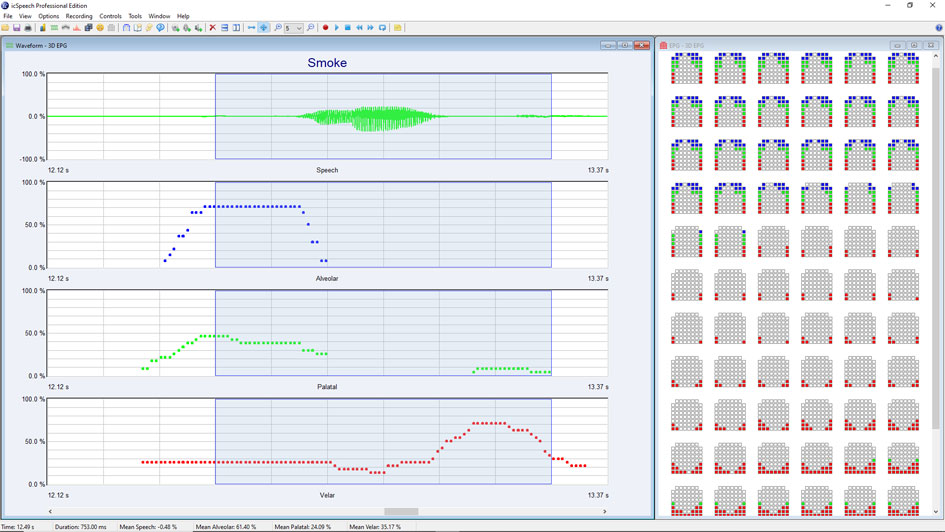
Task: Click the Fast Forward toolbar icon
Action: [x=371, y=28]
